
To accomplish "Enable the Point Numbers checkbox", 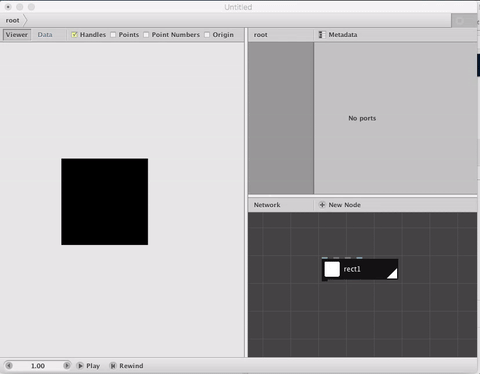I will pos(146,35).
